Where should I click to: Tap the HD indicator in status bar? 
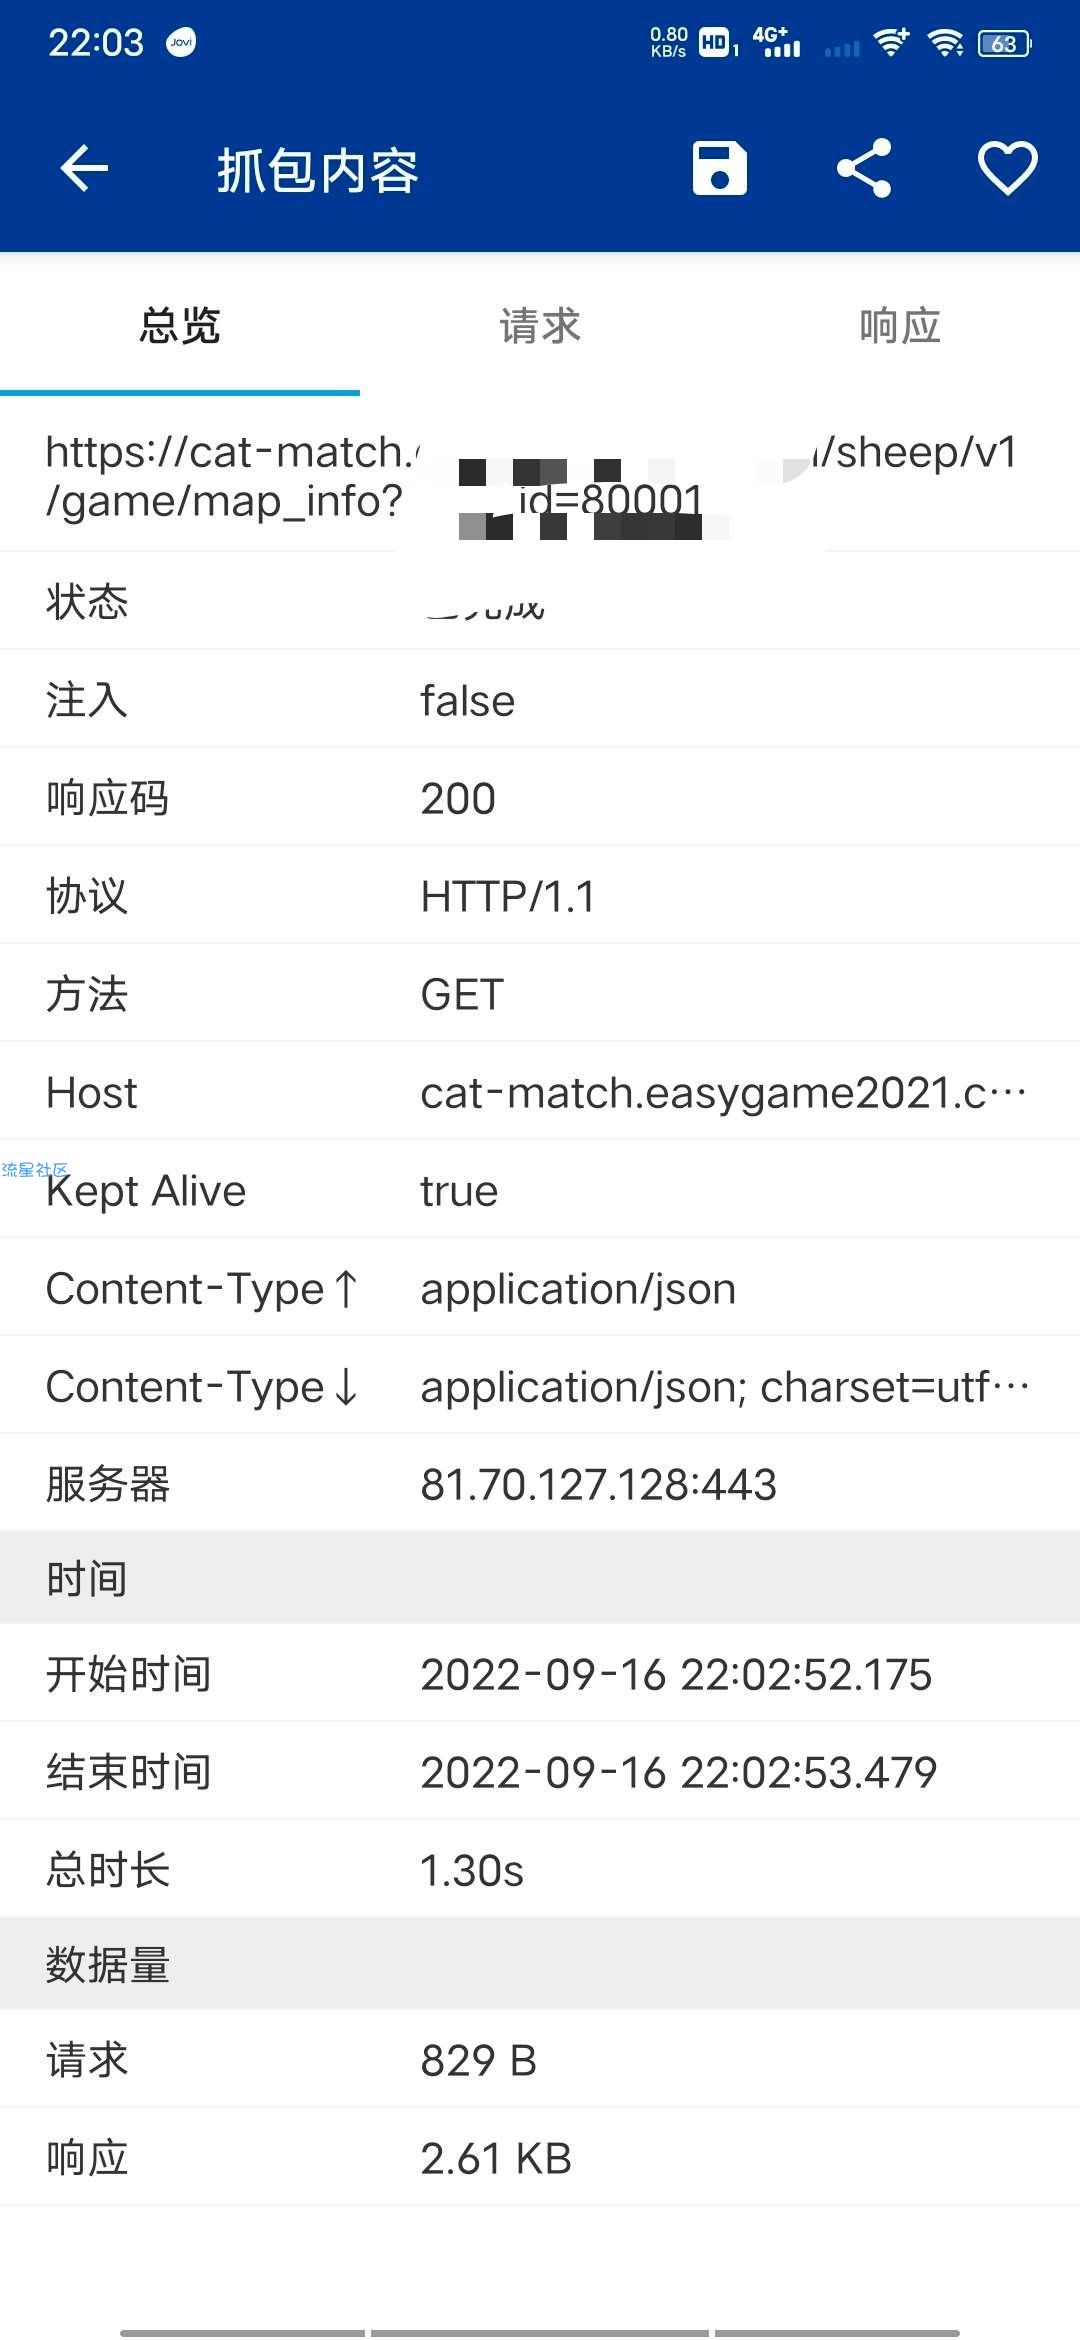click(714, 42)
